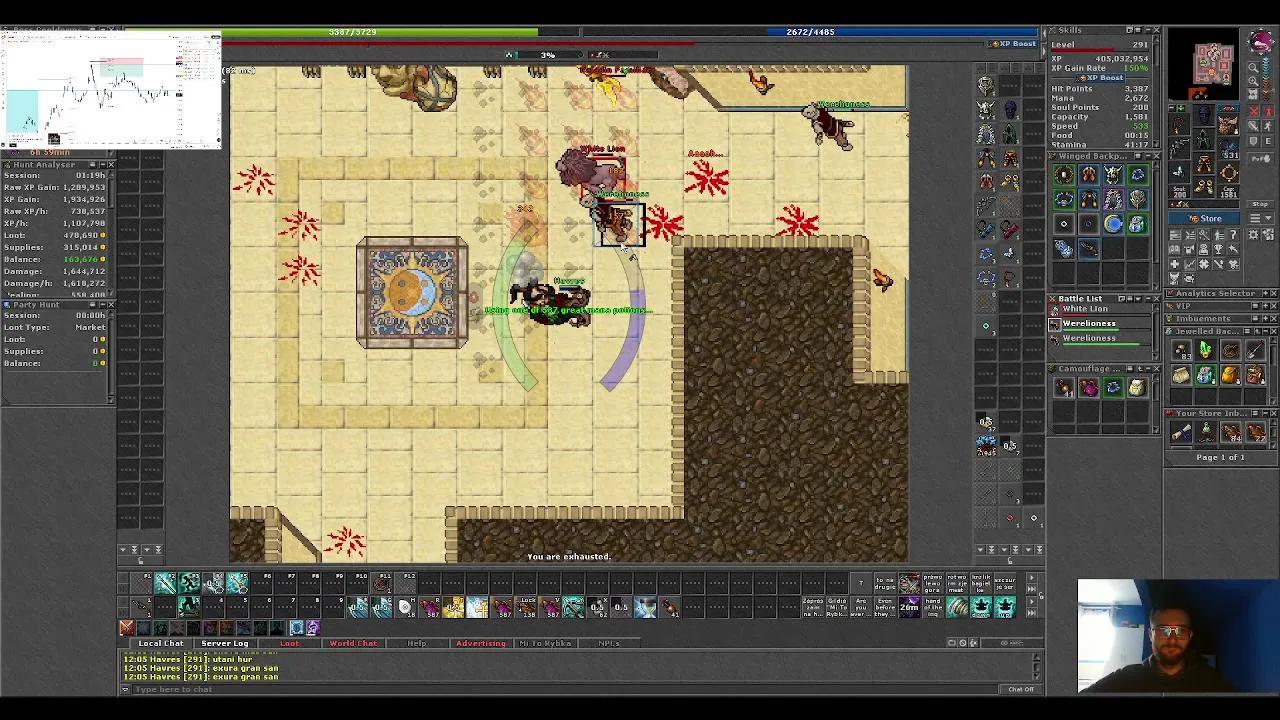Collapse the Hunt Analyser panel
Image resolution: width=1280 pixels, height=720 pixels.
pyautogui.click(x=103, y=164)
